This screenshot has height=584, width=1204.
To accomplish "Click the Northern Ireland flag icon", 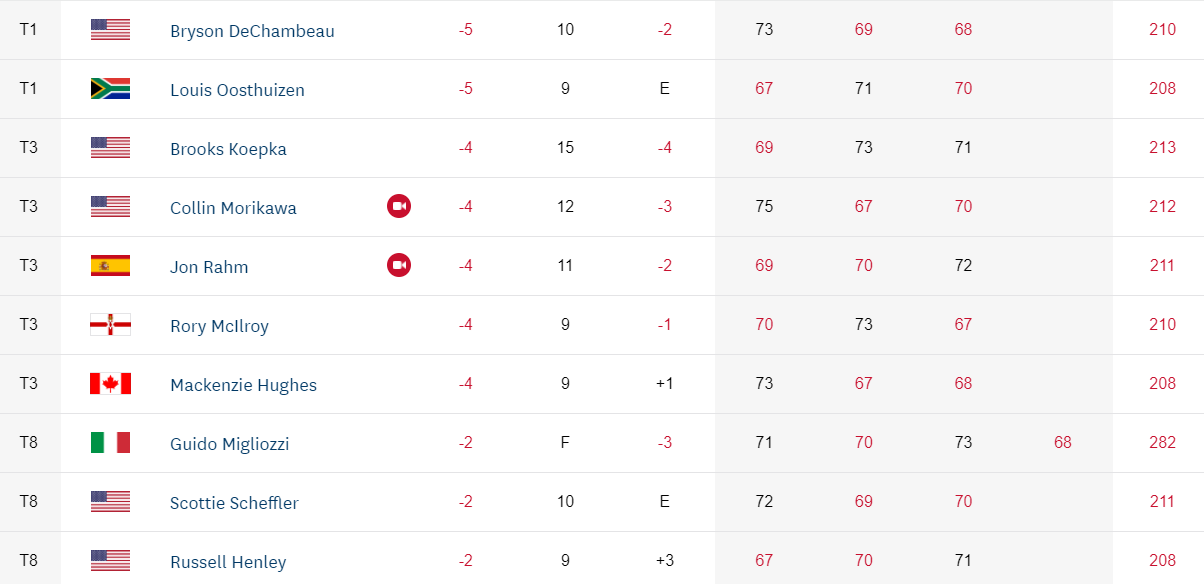I will [110, 325].
